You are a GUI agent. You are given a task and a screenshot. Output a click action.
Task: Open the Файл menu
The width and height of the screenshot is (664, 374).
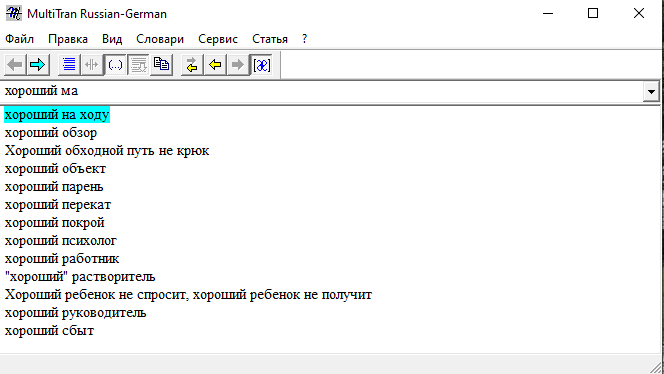click(19, 39)
